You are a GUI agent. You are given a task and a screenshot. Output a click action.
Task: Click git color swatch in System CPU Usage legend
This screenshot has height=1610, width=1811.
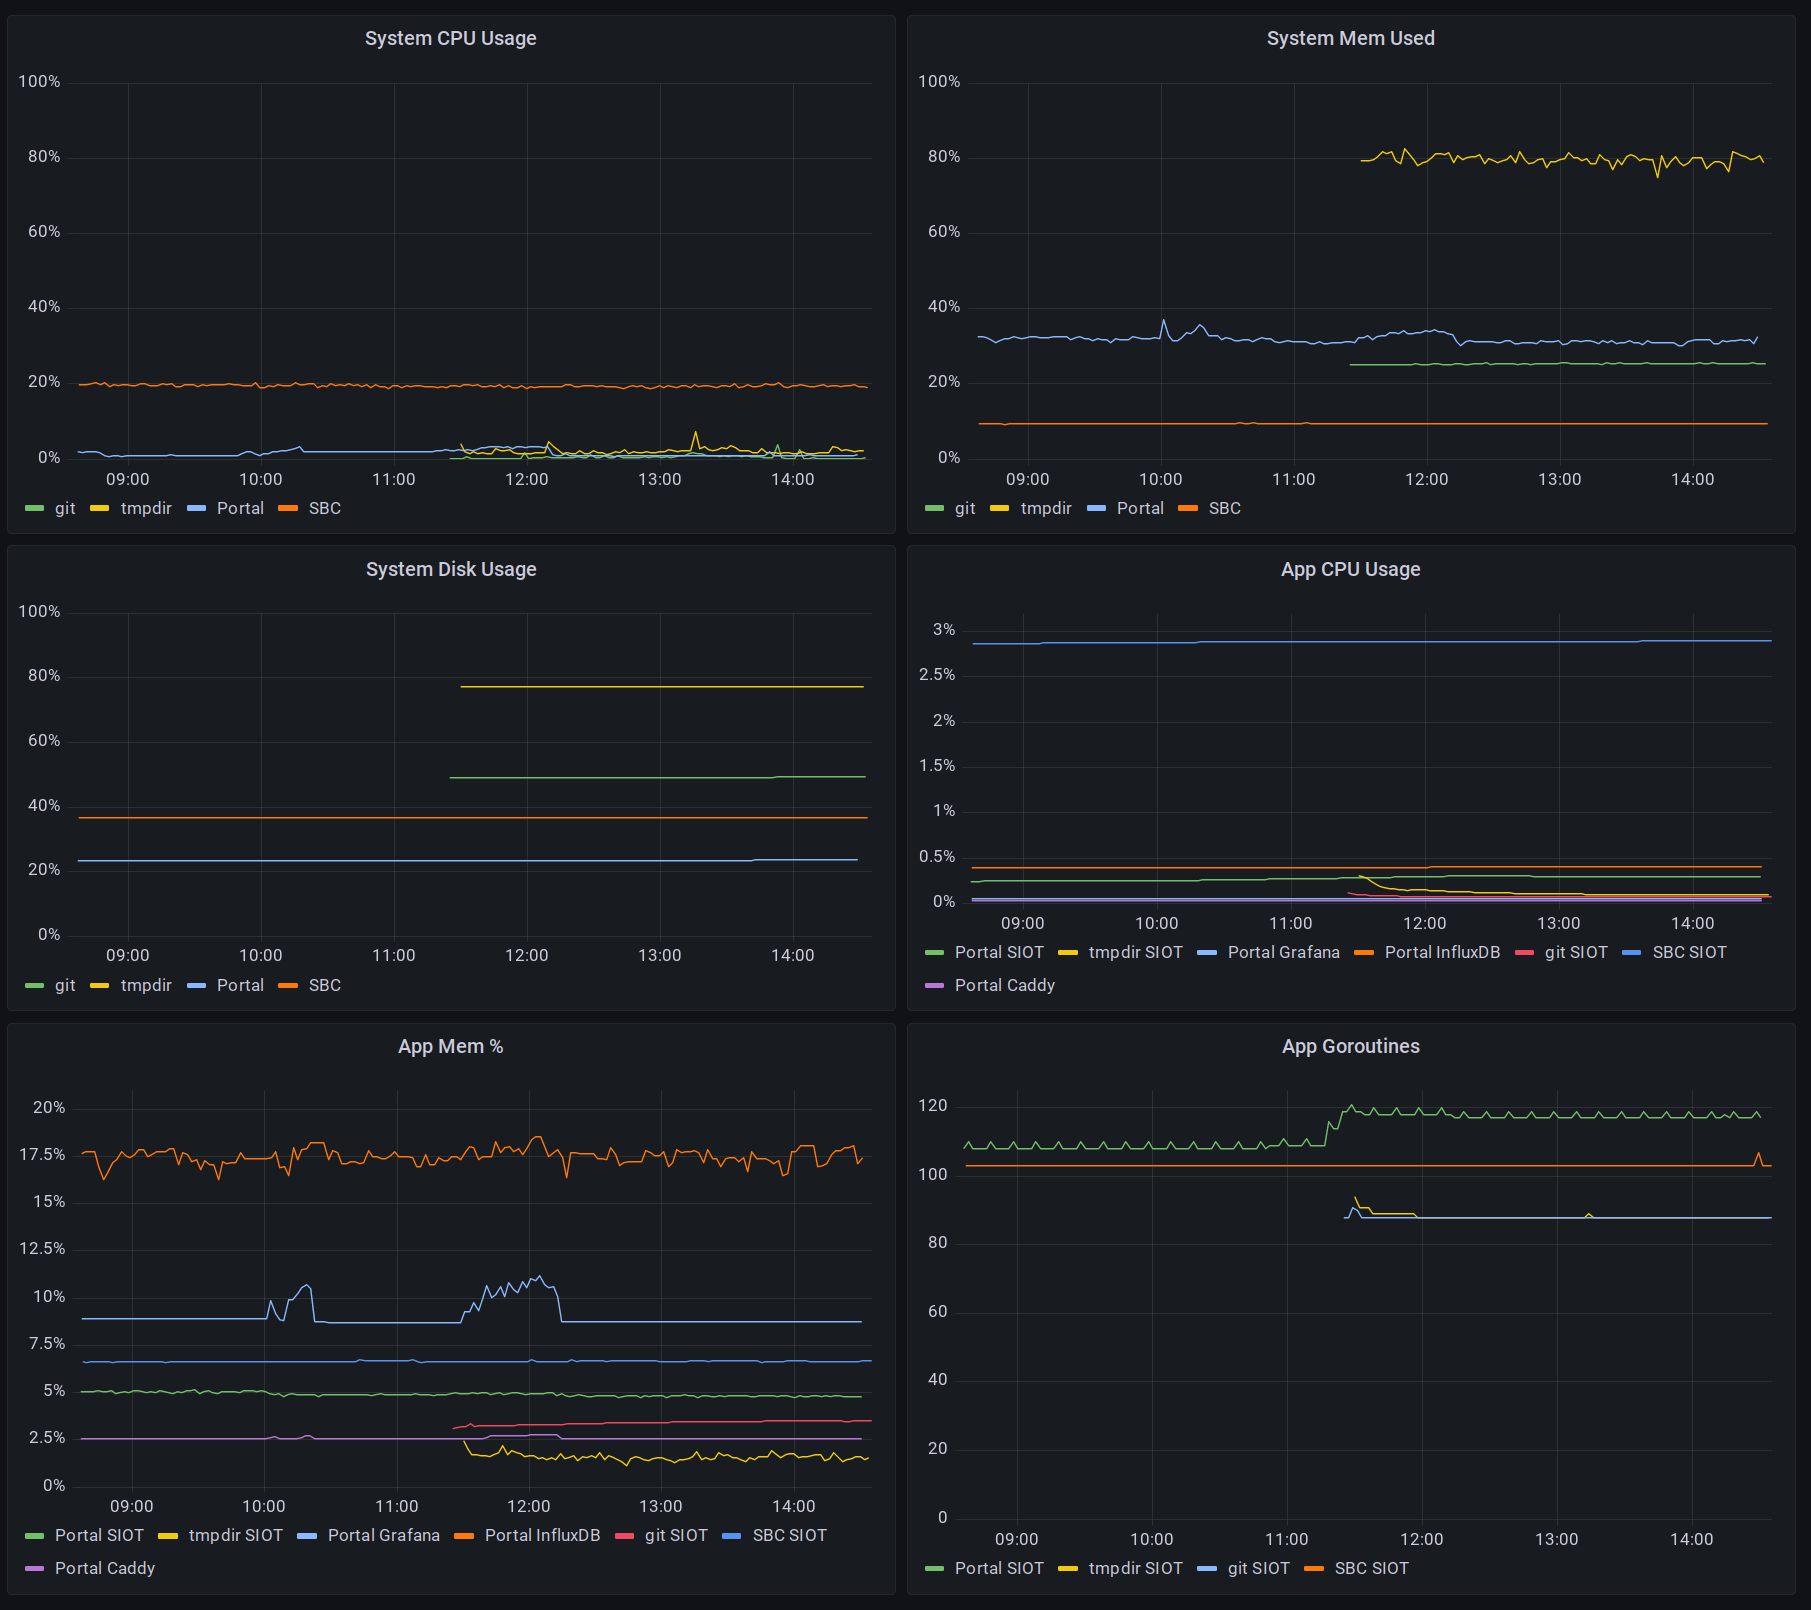(35, 509)
